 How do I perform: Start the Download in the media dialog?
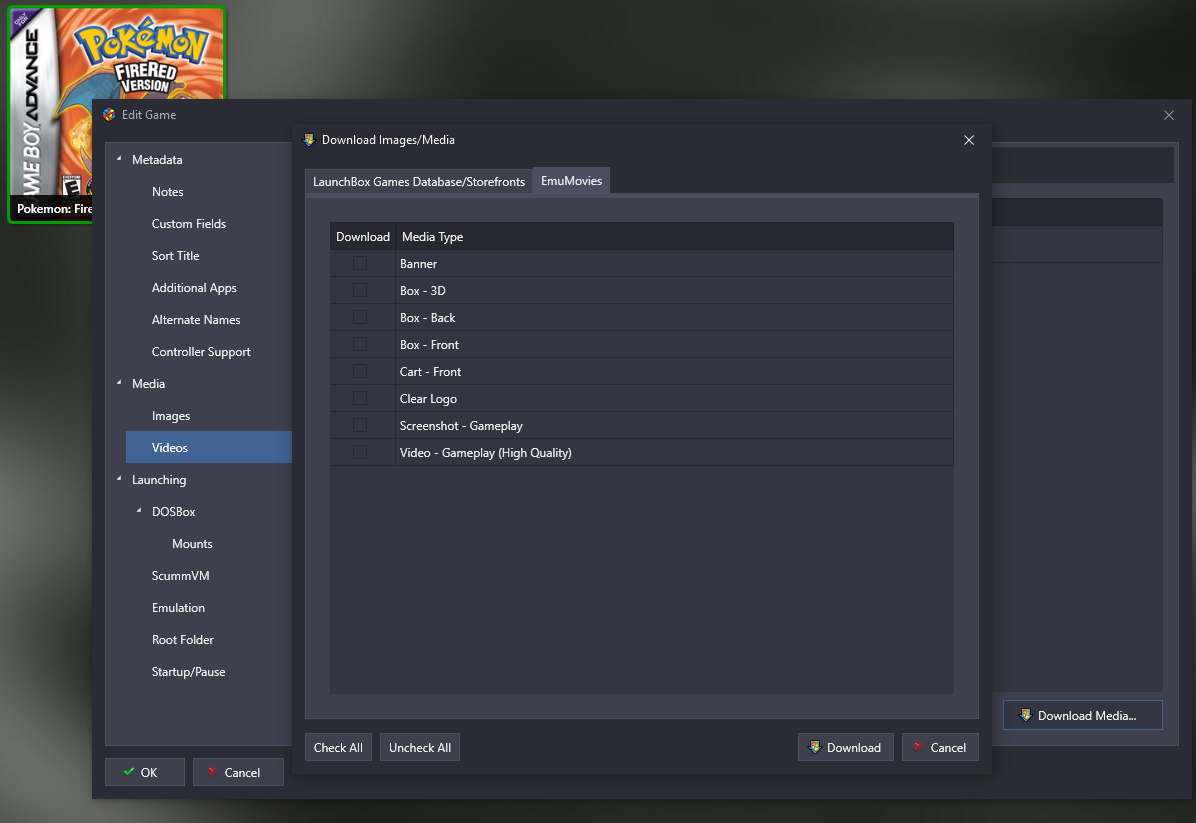tap(845, 747)
